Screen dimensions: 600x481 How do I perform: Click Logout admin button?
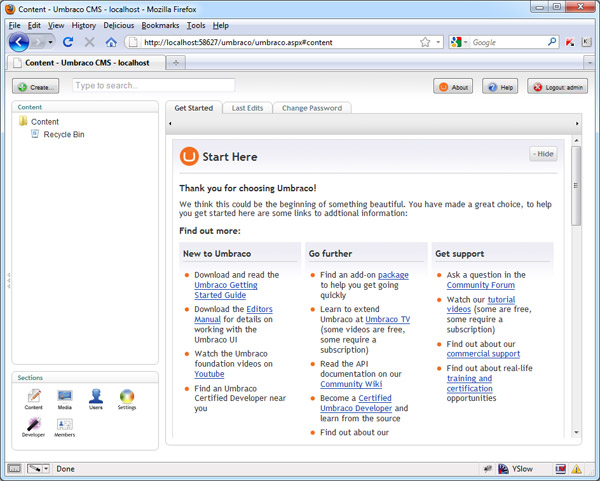coord(558,87)
